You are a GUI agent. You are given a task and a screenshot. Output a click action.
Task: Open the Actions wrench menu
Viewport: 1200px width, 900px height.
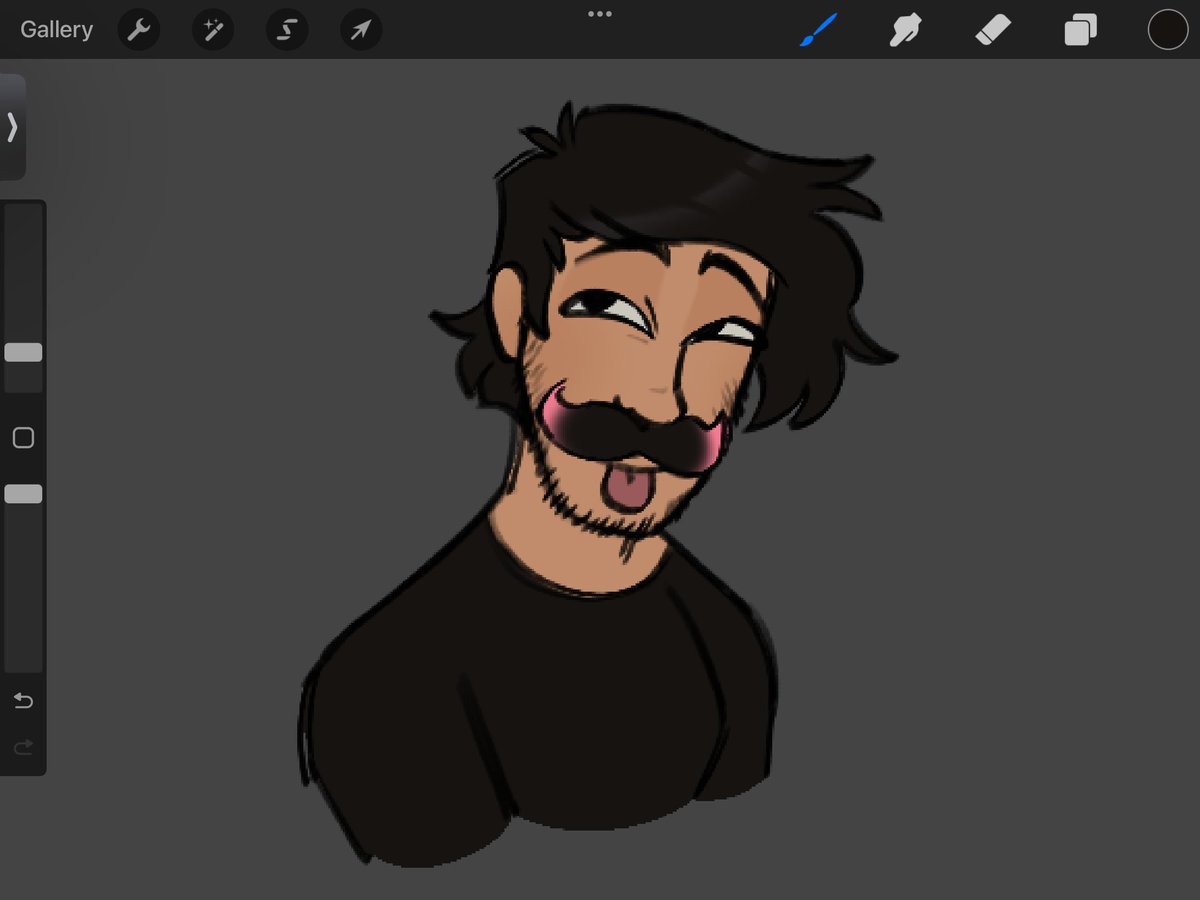point(139,30)
